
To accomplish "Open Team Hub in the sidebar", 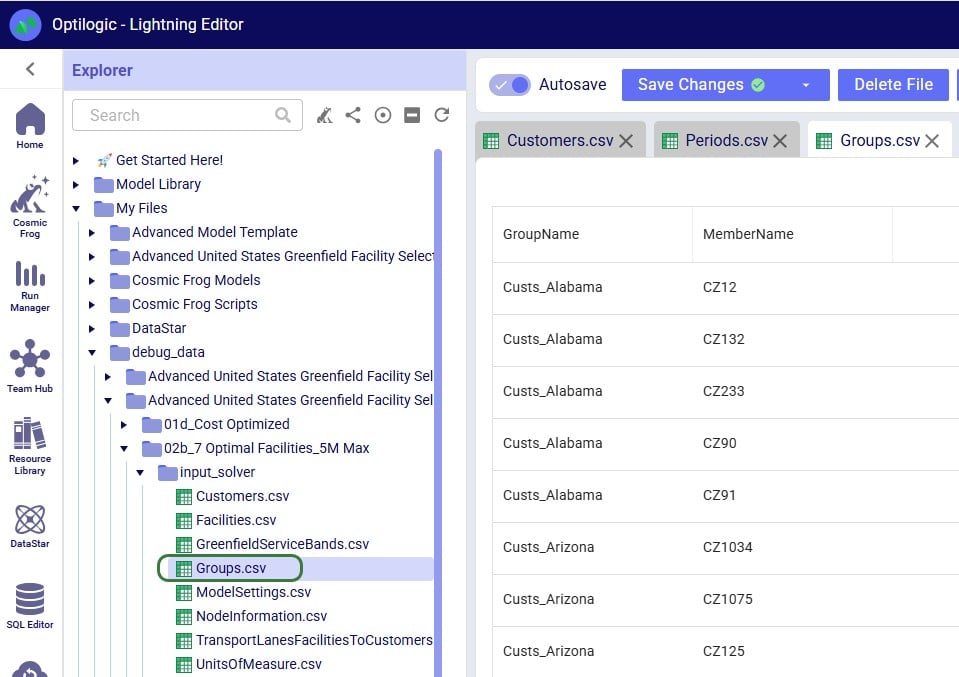I will (x=30, y=366).
